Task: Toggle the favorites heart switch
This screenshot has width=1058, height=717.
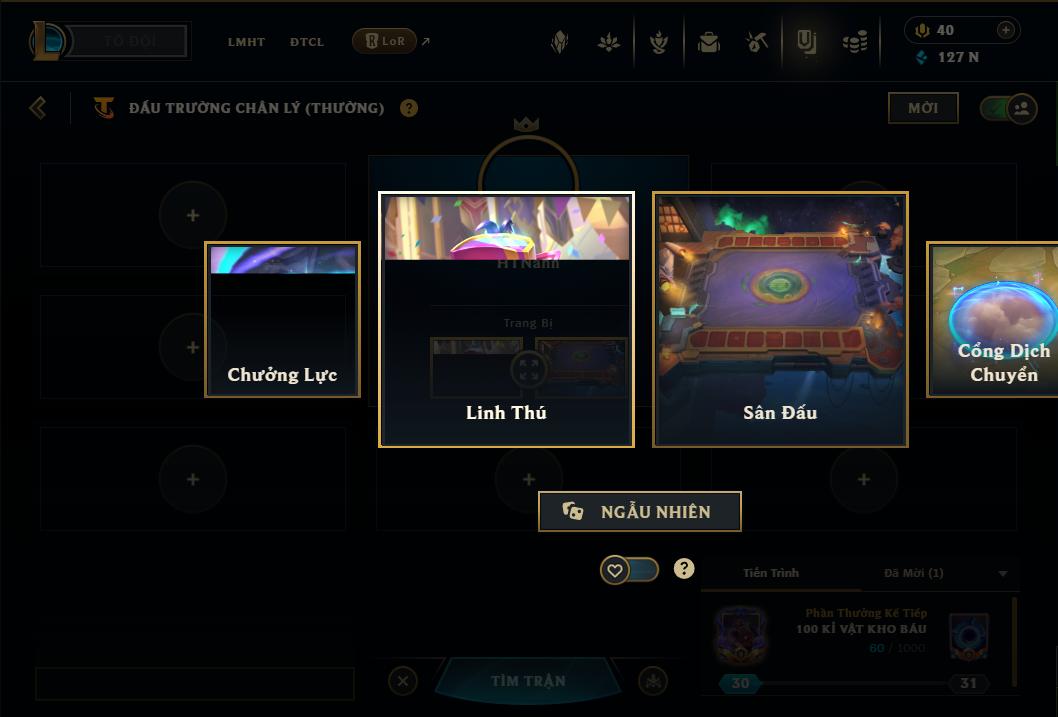Action: click(629, 570)
